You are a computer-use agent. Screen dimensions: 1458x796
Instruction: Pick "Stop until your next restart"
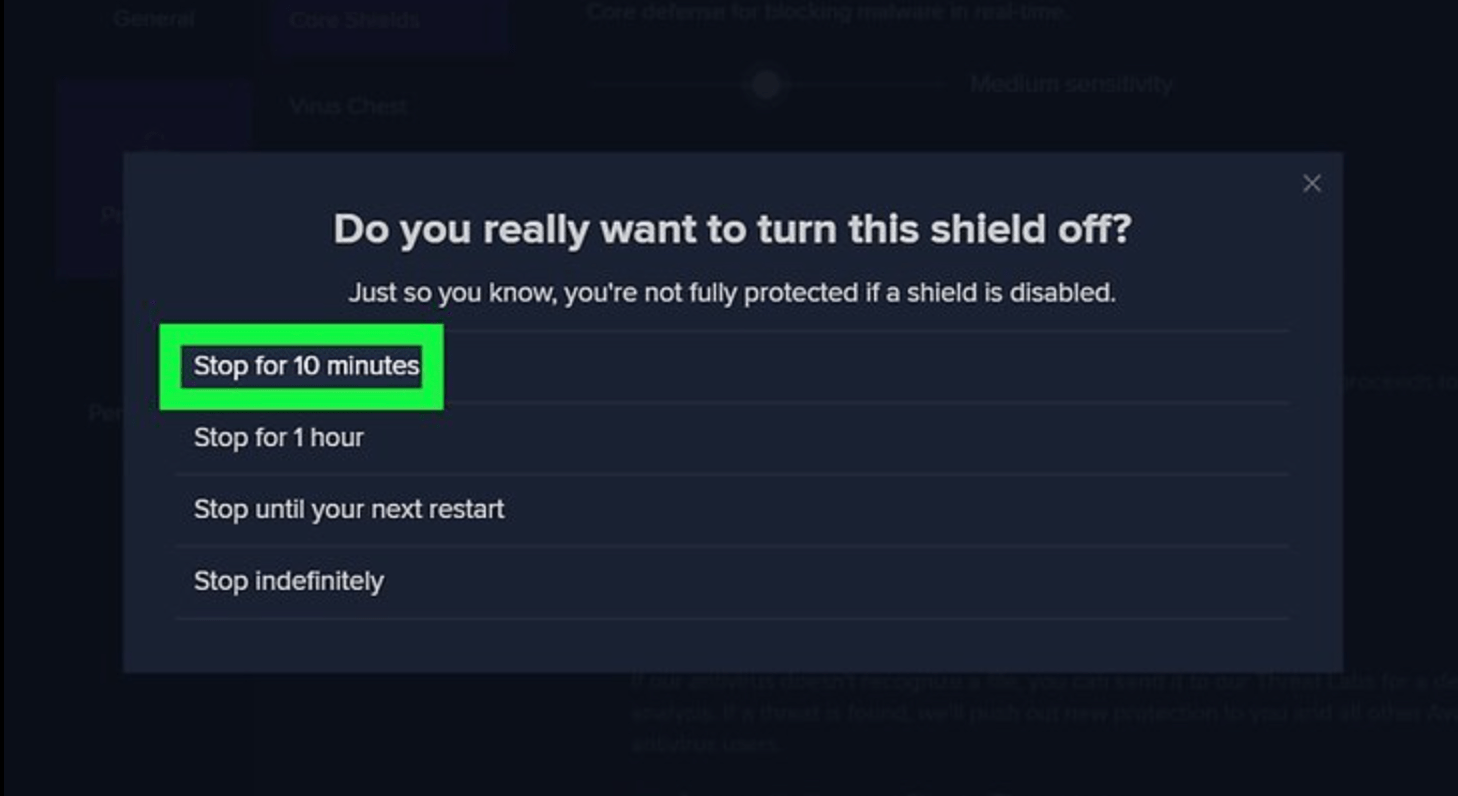(349, 509)
